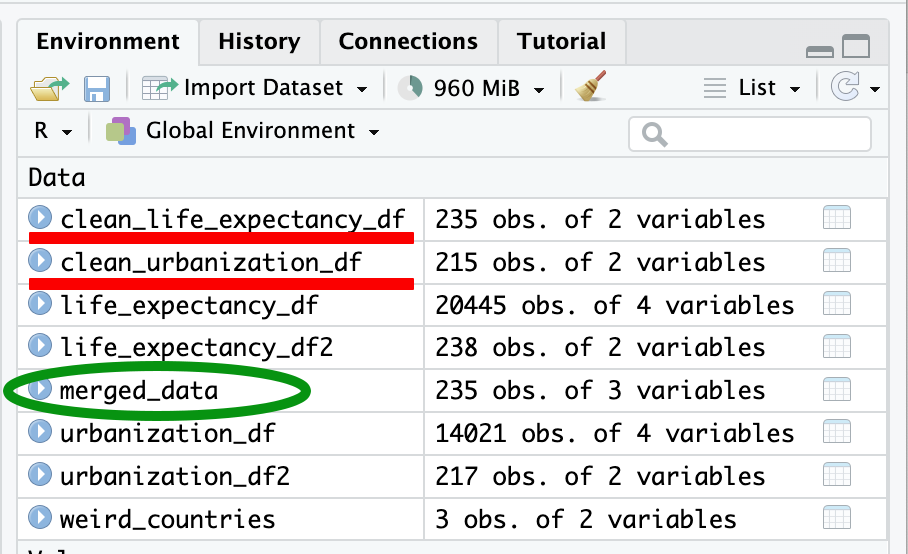
Task: Switch to the History tab
Action: tap(259, 42)
